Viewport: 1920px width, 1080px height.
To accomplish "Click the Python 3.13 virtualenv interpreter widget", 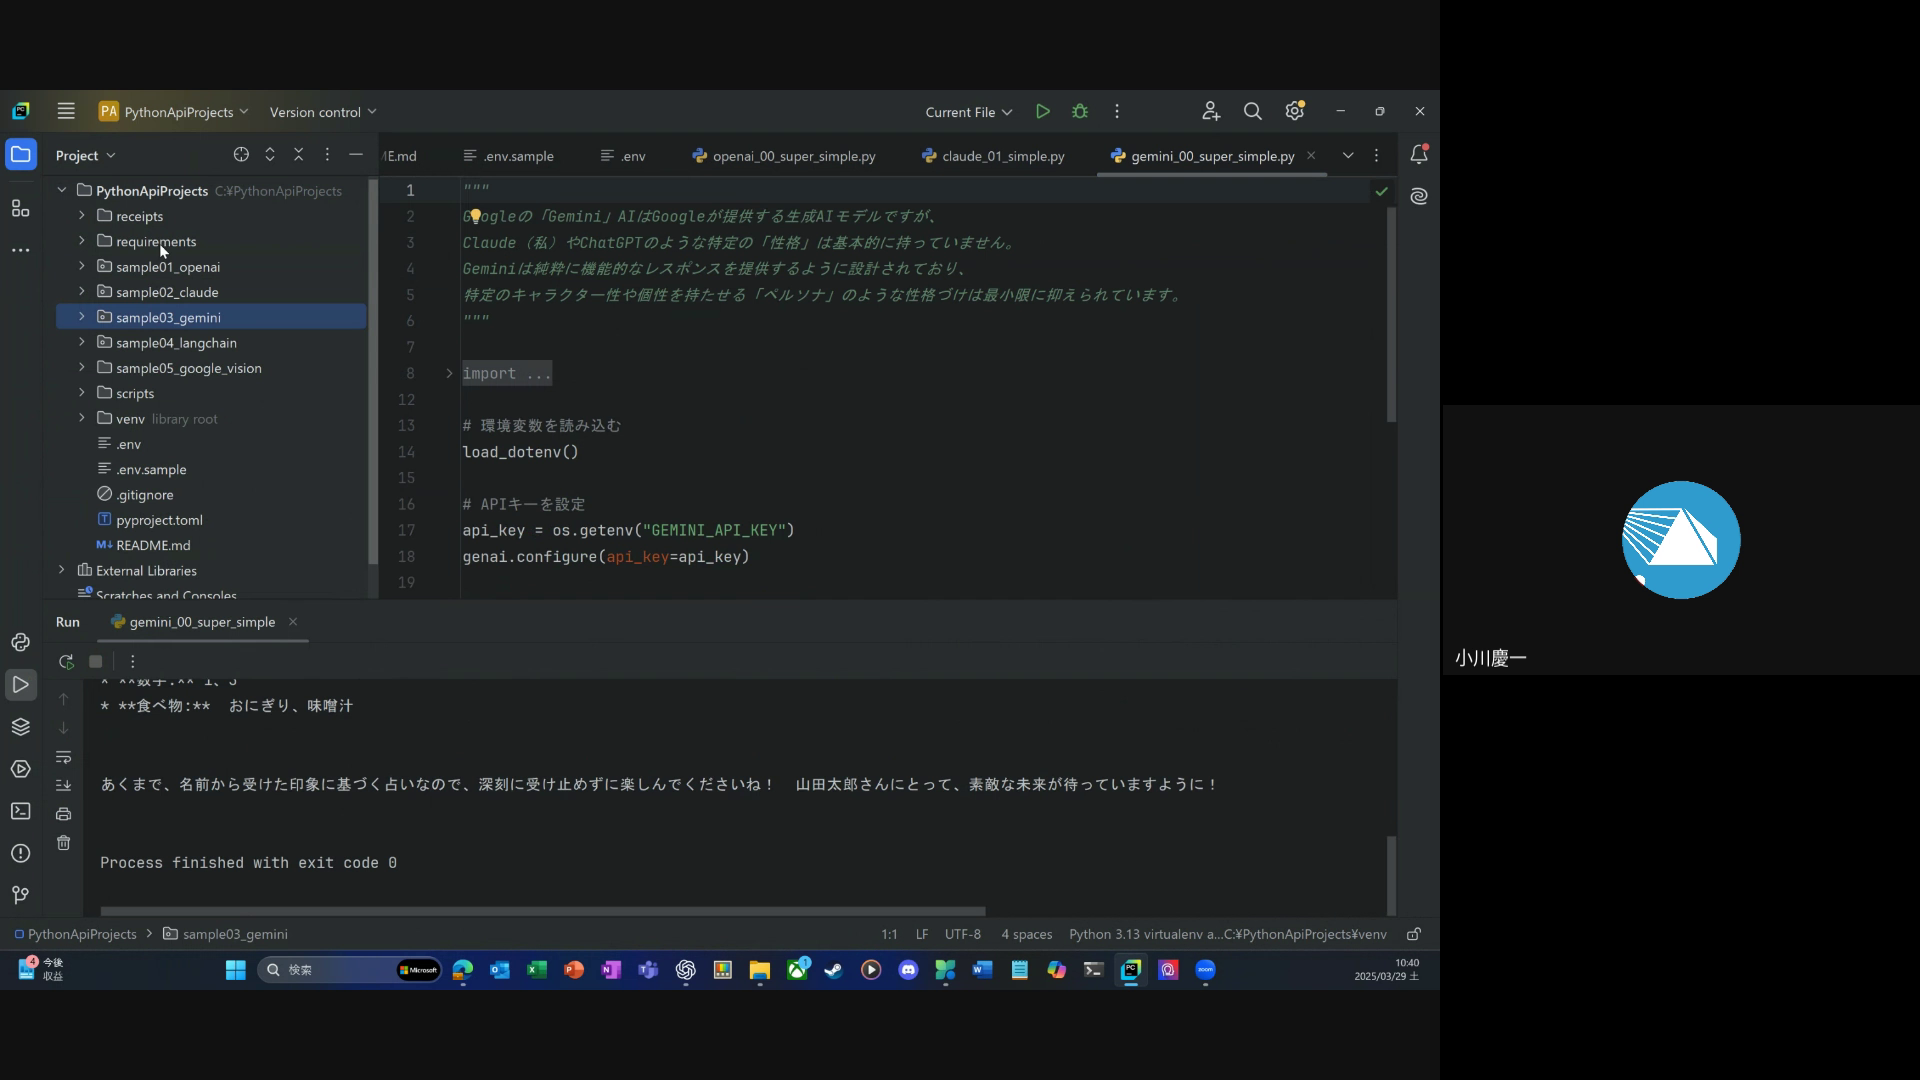I will (x=1227, y=934).
